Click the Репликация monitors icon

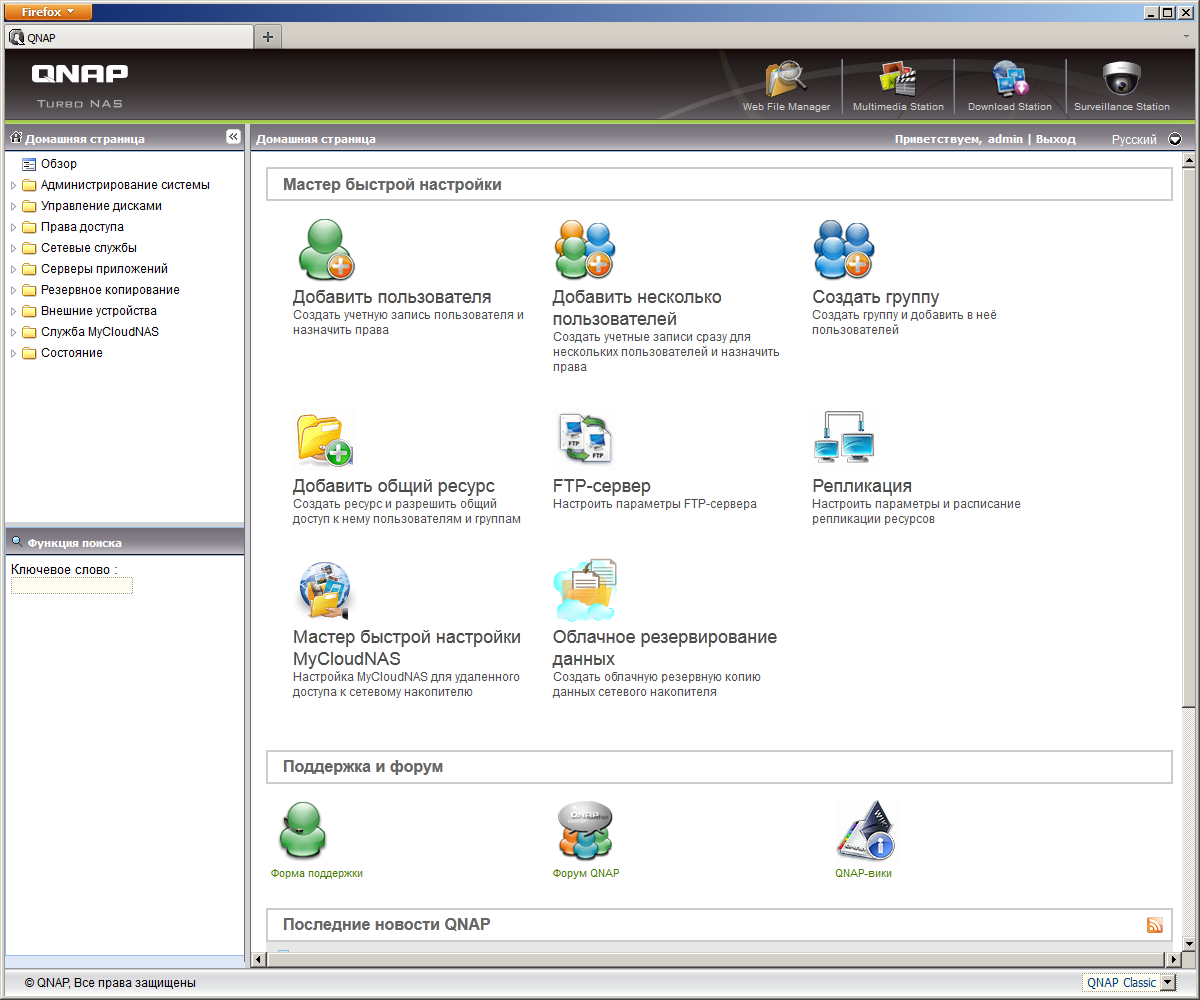tap(845, 438)
